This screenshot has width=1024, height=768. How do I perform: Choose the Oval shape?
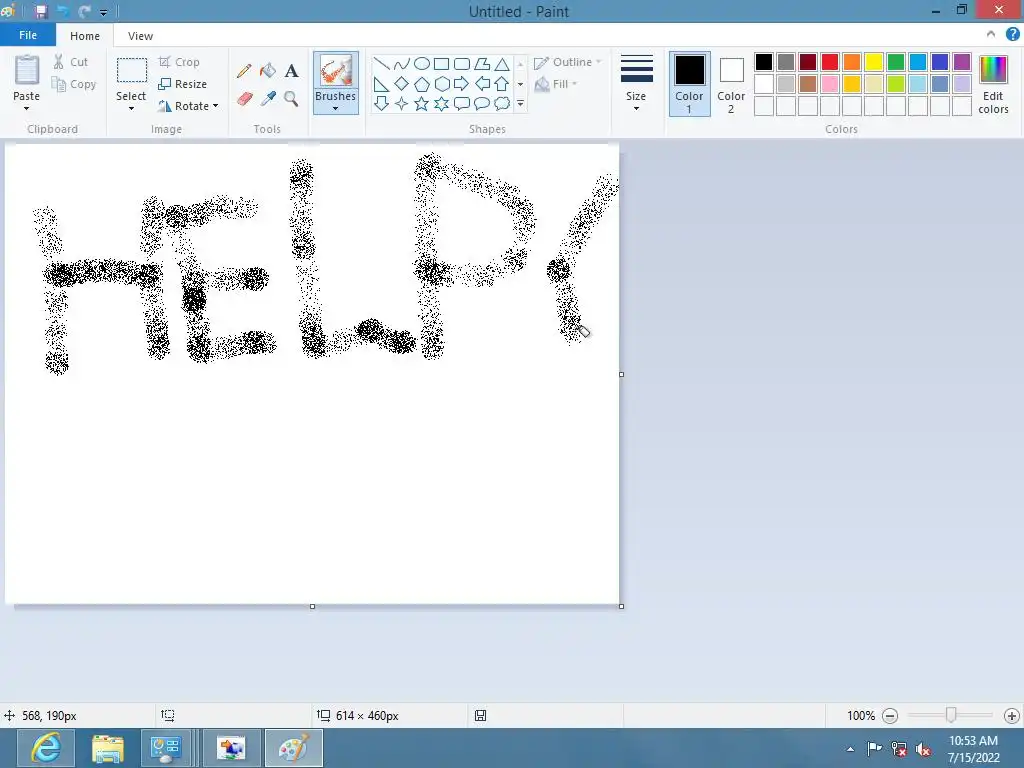(x=422, y=63)
